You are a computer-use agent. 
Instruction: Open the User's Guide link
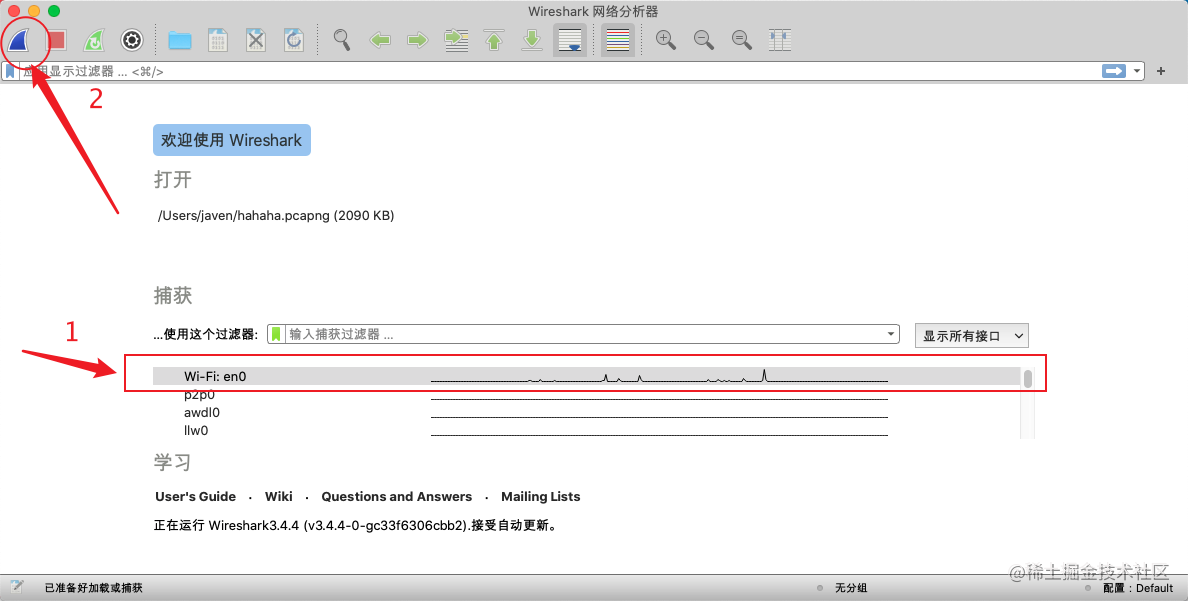point(195,496)
